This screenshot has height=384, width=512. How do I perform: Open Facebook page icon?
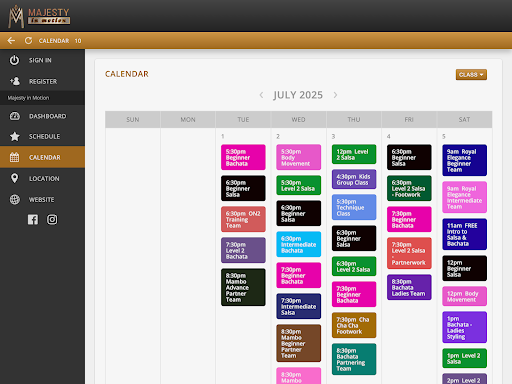(x=33, y=219)
